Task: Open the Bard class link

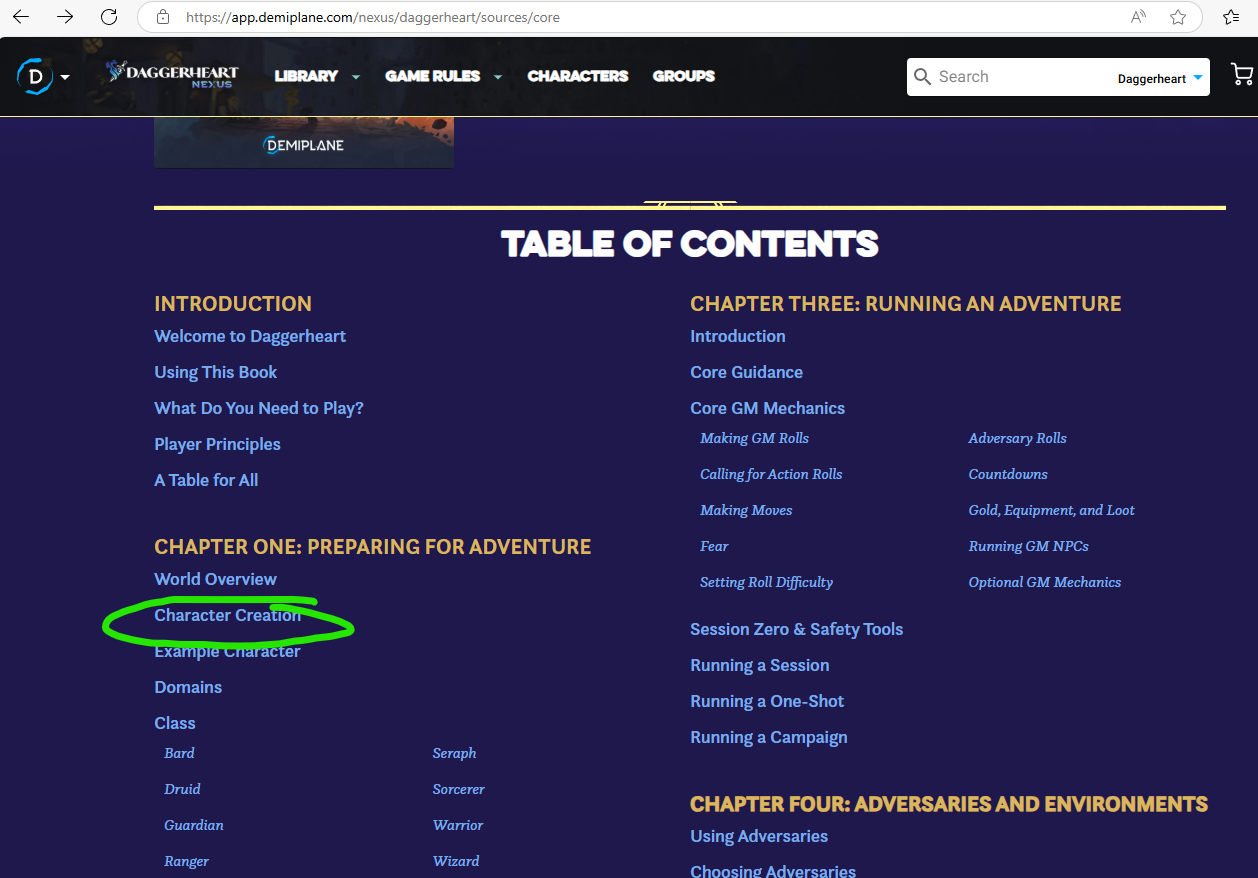Action: point(179,753)
